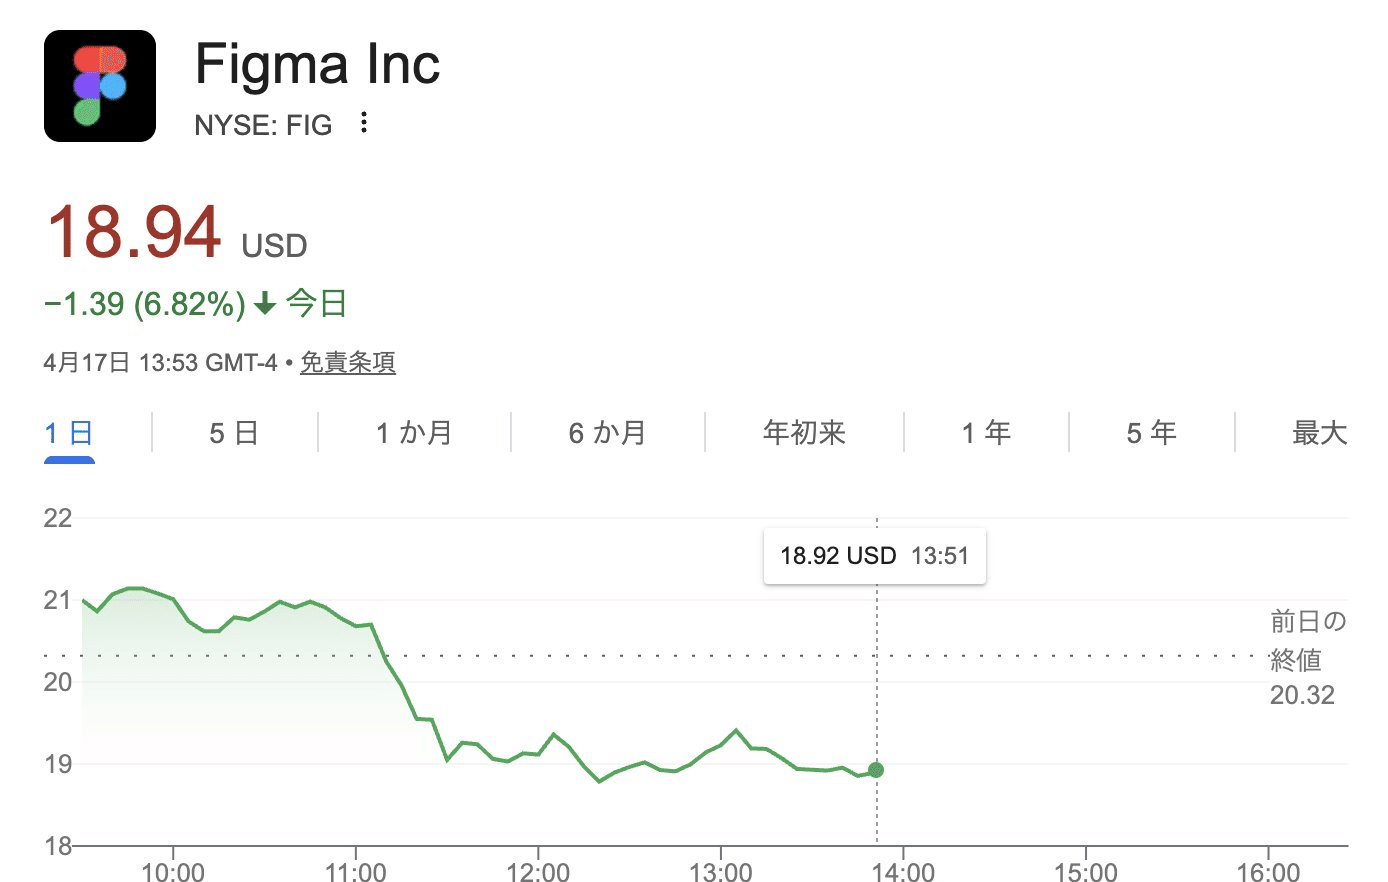This screenshot has width=1388, height=882.
Task: Click the 前日の終値 previous close label
Action: [x=1308, y=641]
